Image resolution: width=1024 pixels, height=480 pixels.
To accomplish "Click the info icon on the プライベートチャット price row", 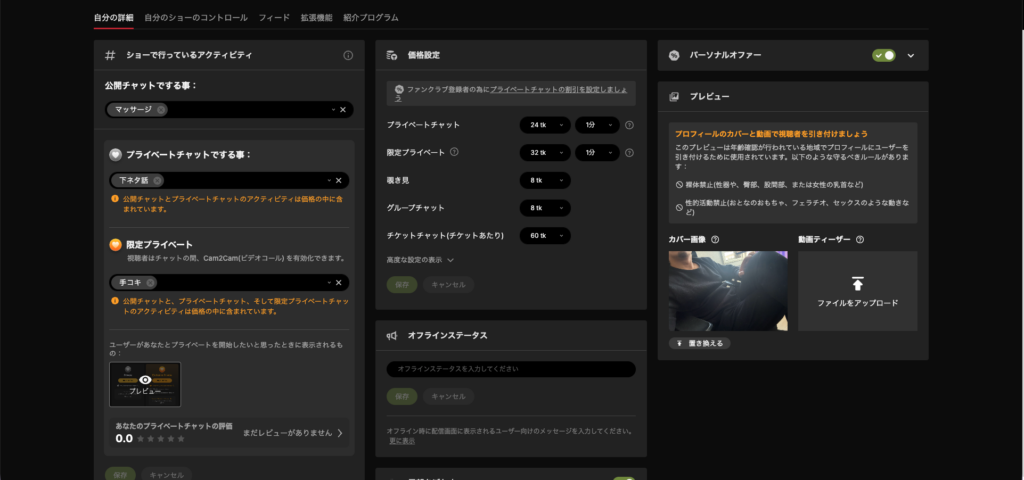I will coord(630,125).
